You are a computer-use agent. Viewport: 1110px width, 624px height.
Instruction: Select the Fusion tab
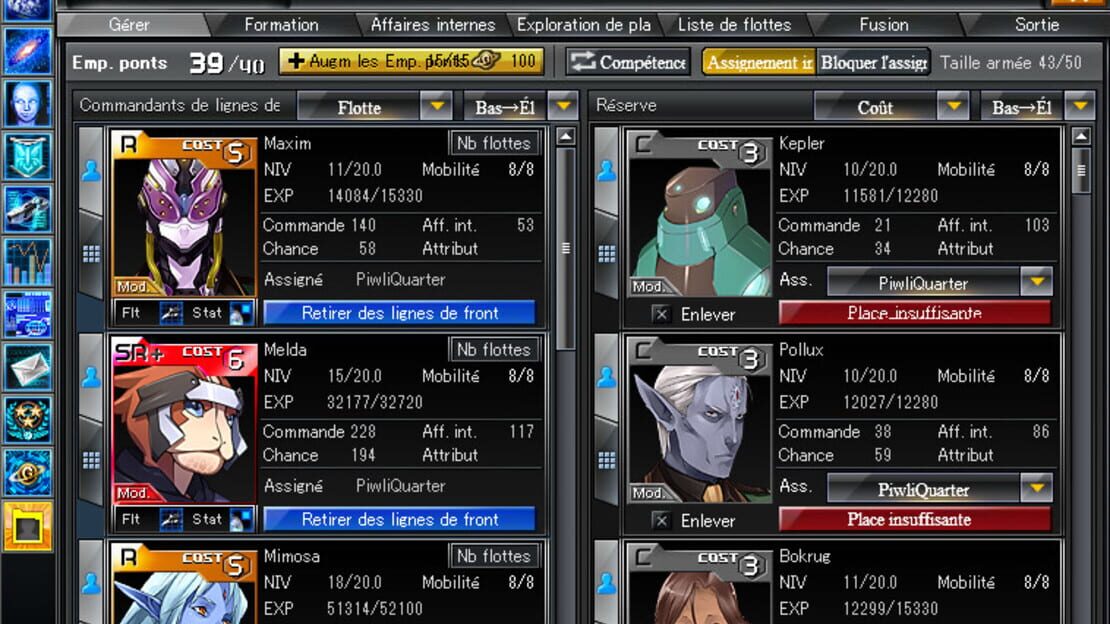[x=884, y=25]
